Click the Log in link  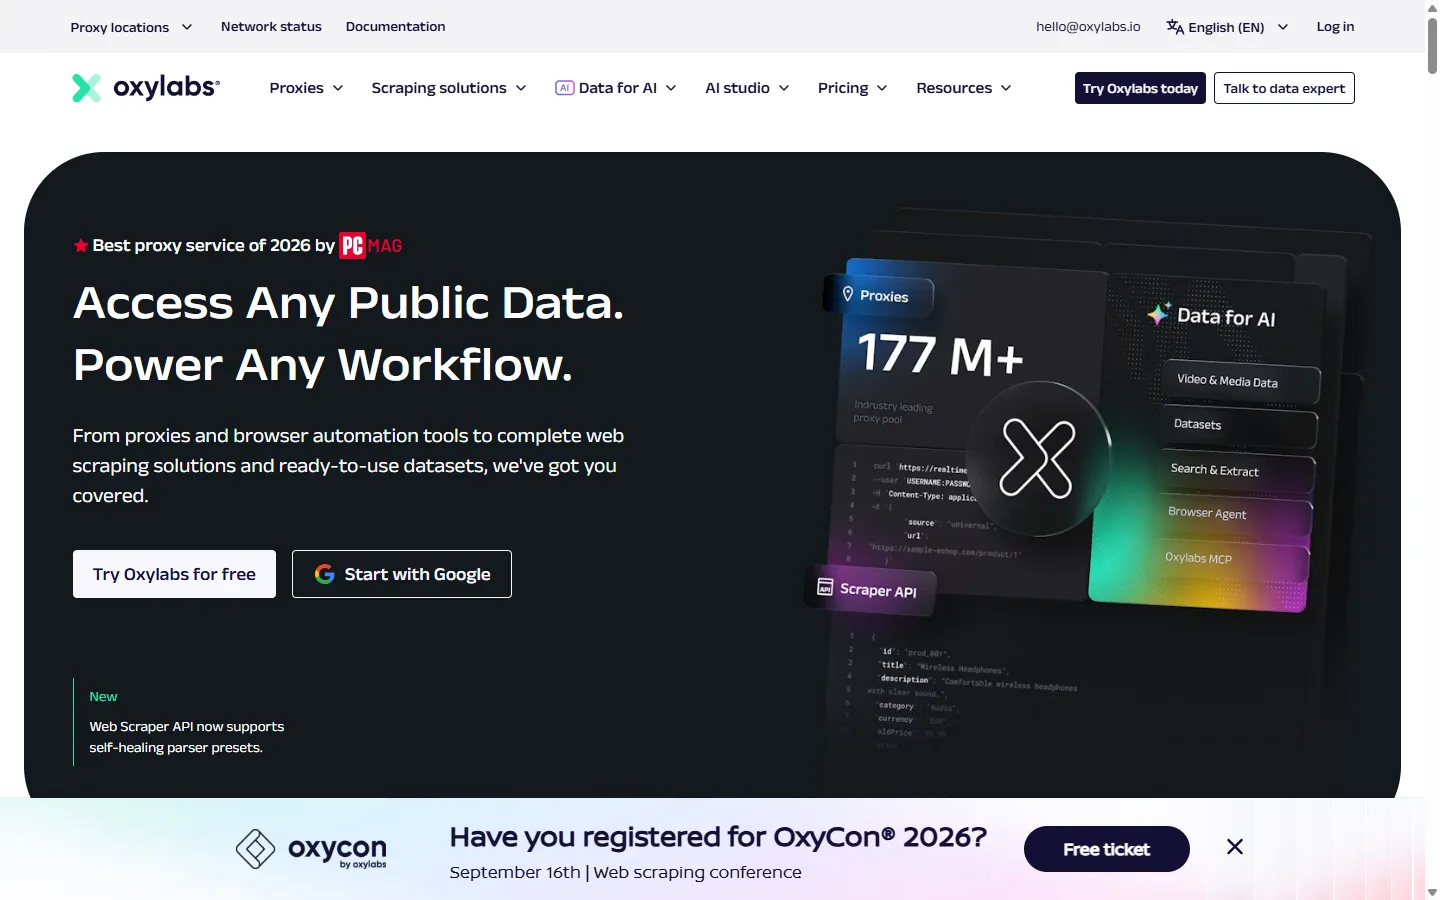1335,27
